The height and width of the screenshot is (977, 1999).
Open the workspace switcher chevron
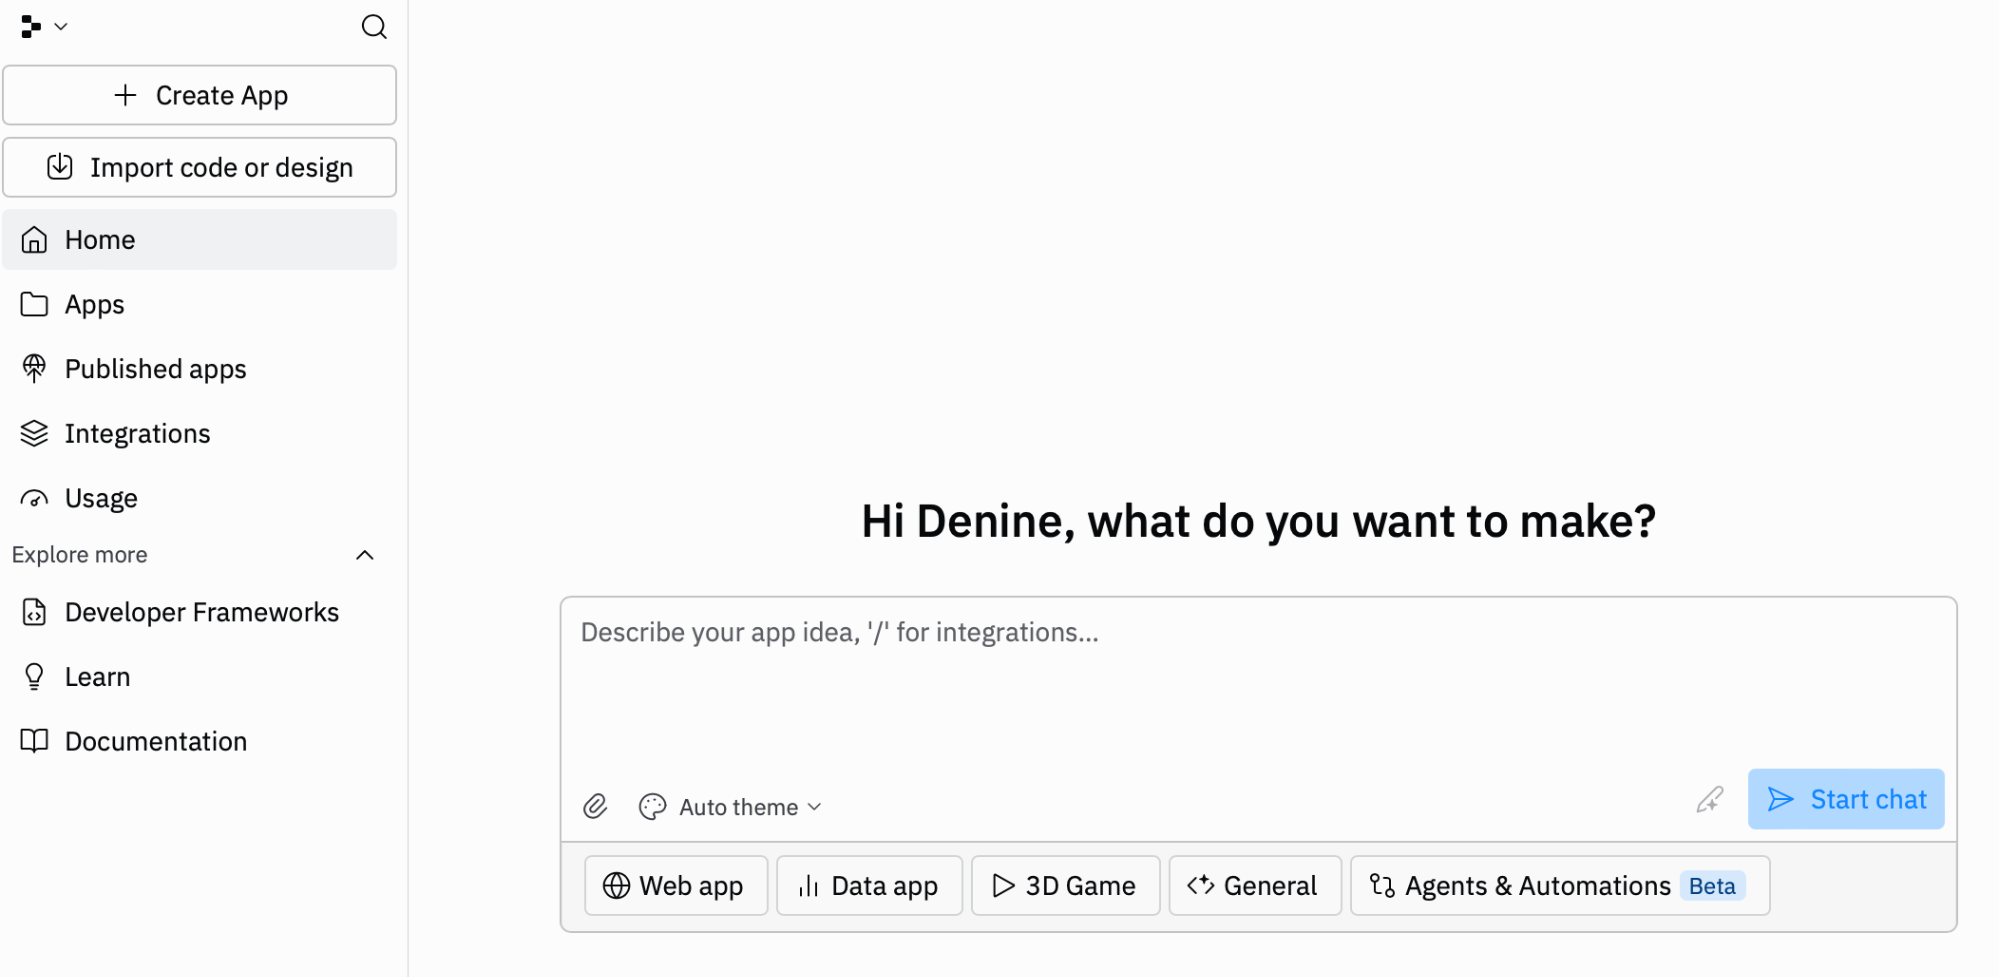61,27
